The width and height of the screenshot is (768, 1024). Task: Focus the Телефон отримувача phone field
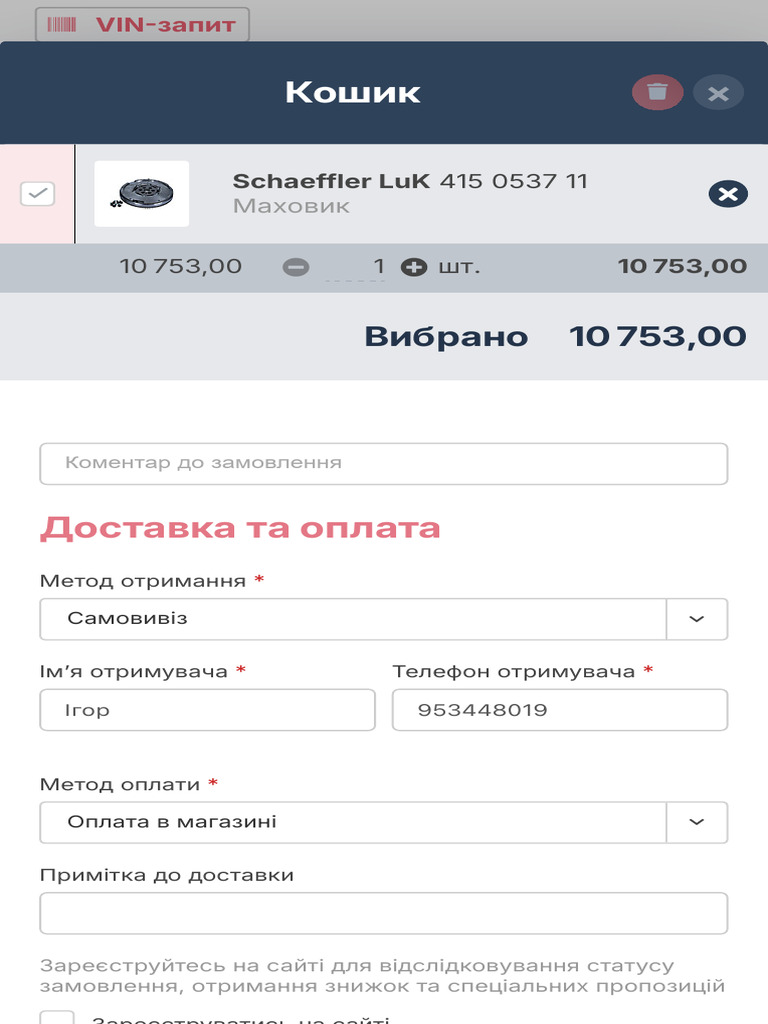[560, 710]
